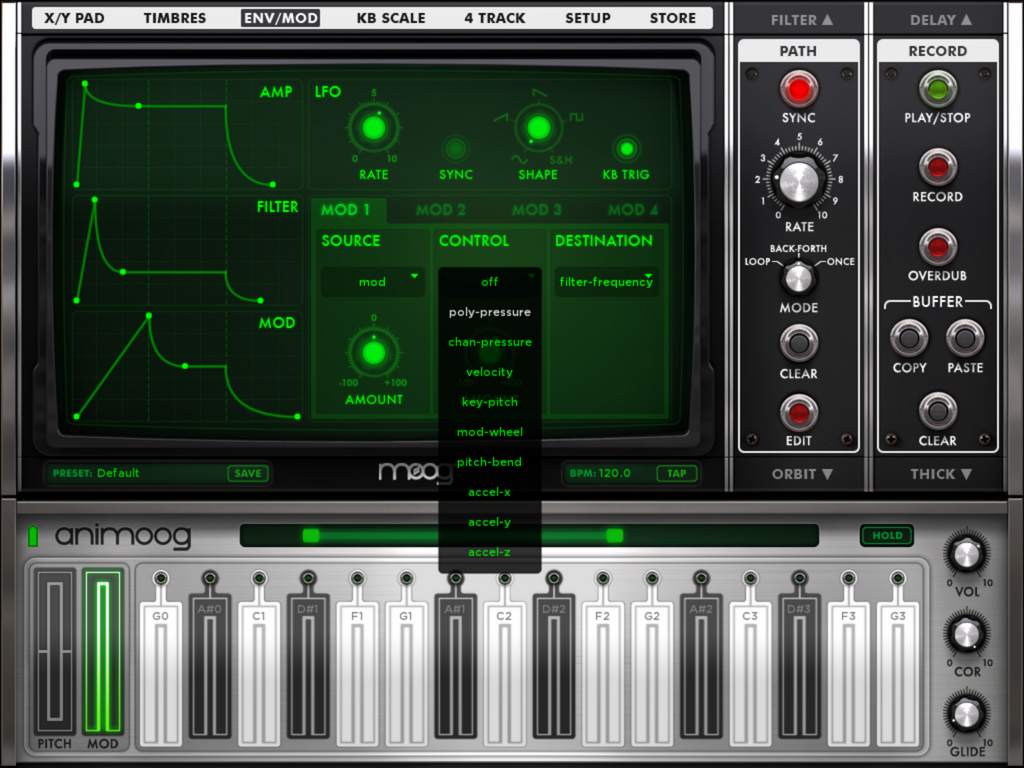This screenshot has height=768, width=1024.
Task: Click the G2 key
Action: click(652, 673)
